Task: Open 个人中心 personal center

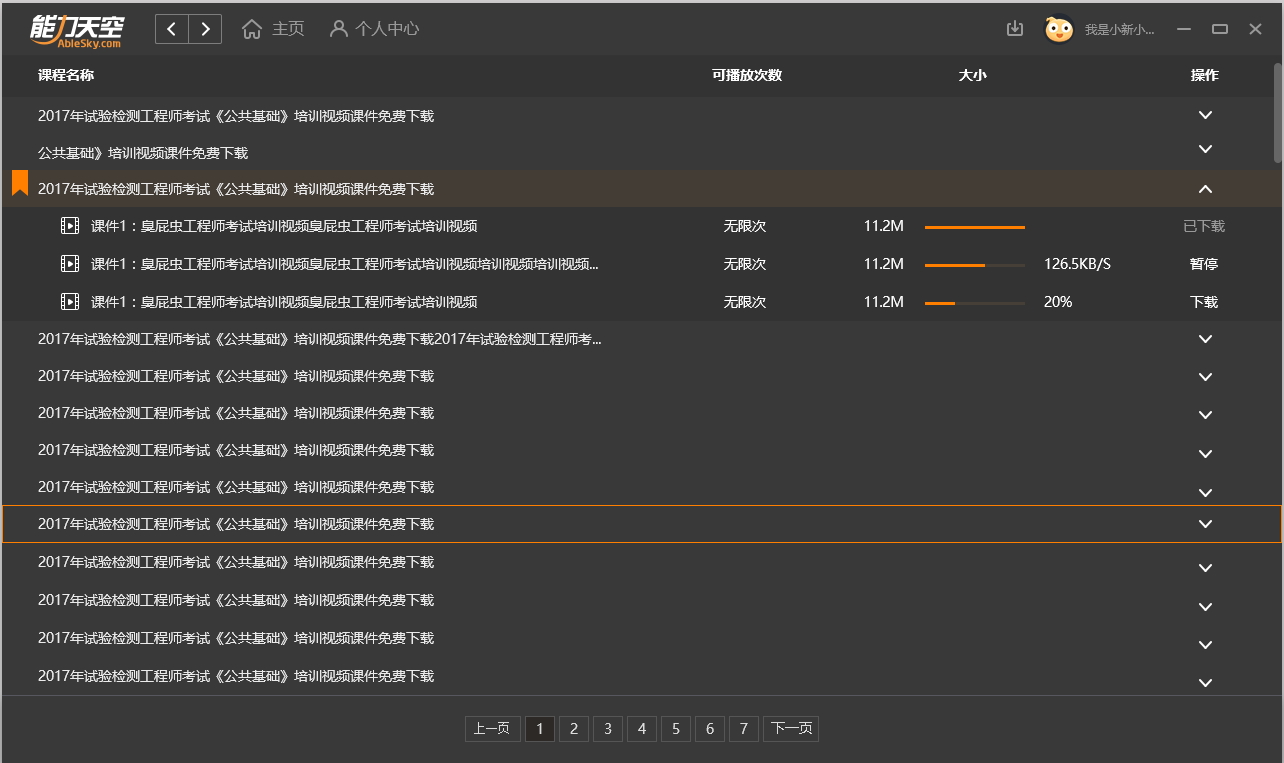Action: pos(375,29)
